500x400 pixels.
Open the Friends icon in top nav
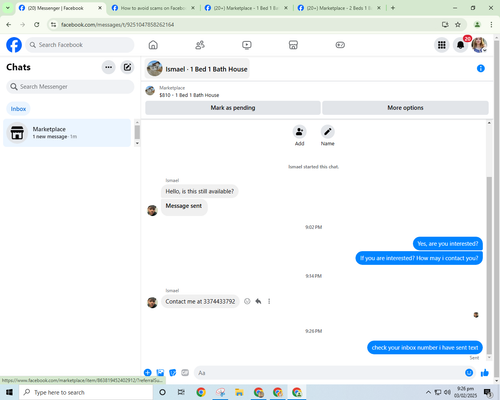tap(200, 45)
